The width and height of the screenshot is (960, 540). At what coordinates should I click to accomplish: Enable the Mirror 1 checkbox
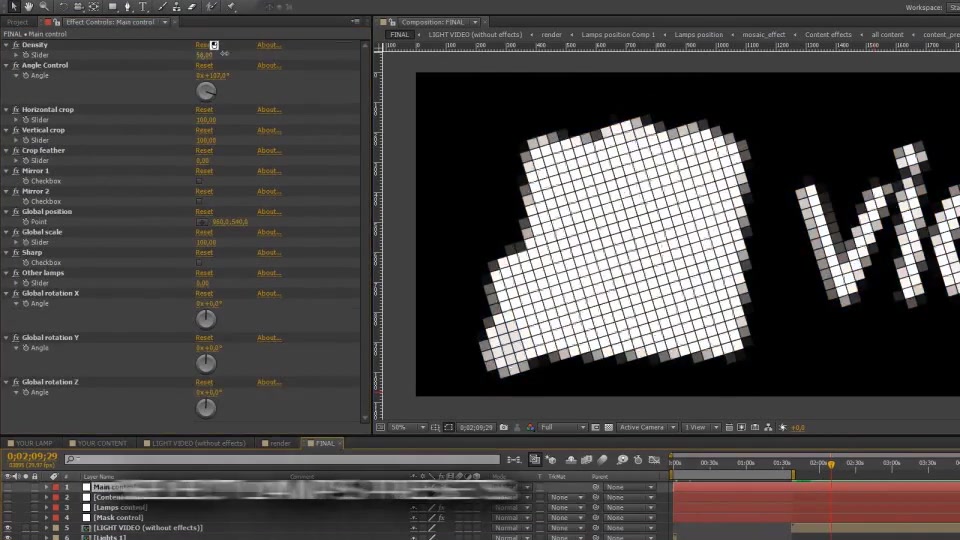click(x=199, y=181)
